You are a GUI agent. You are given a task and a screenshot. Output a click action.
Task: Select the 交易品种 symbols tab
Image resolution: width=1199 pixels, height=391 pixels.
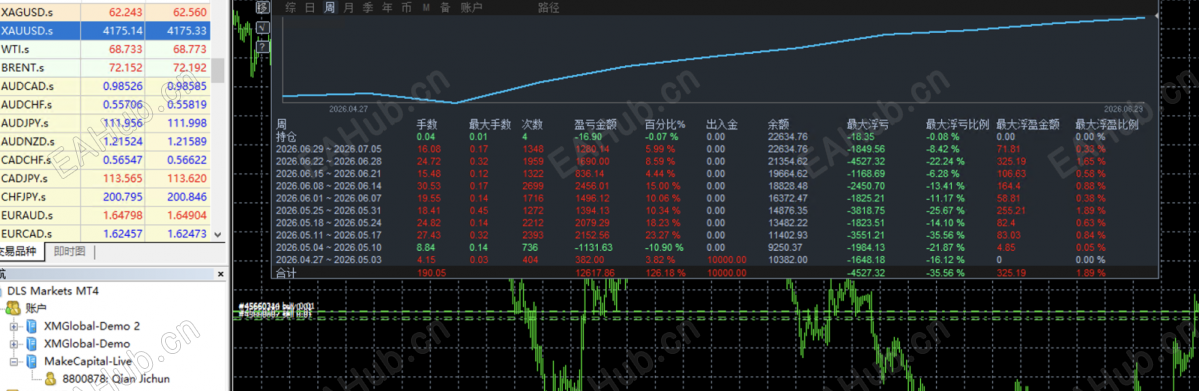tap(21, 252)
